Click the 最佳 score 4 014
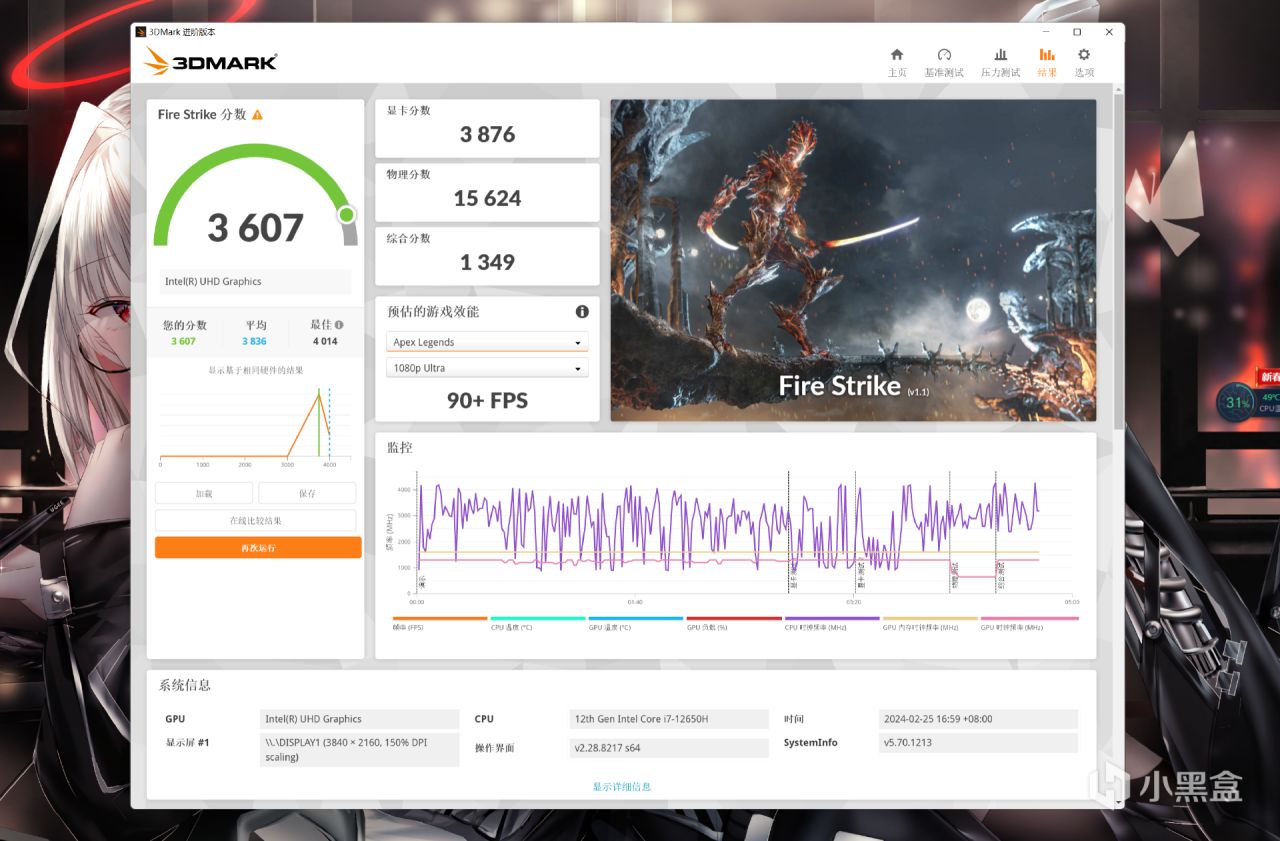Image resolution: width=1280 pixels, height=841 pixels. (x=325, y=341)
